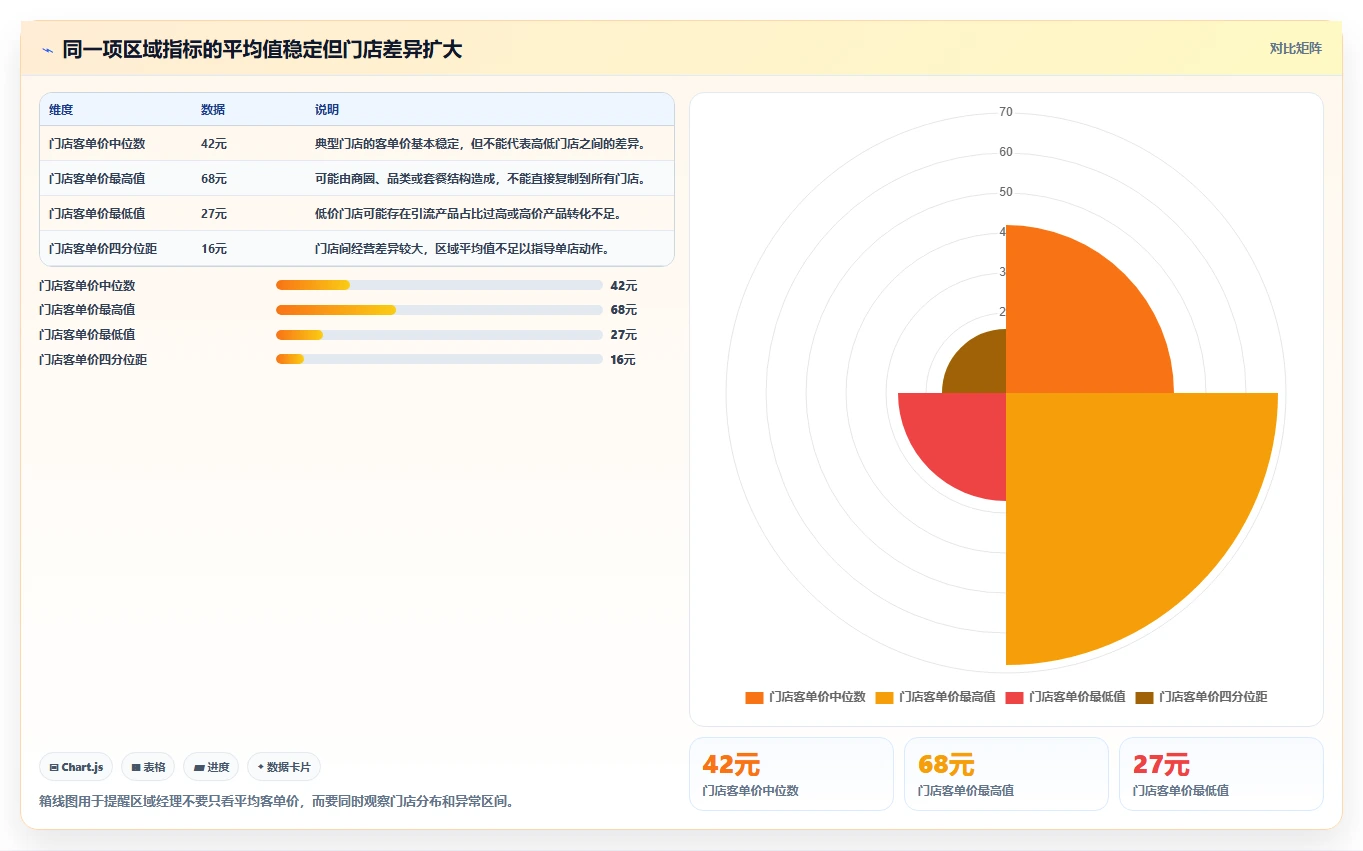Click the 42元 value in the table
Viewport: 1363px width, 851px height.
214,144
